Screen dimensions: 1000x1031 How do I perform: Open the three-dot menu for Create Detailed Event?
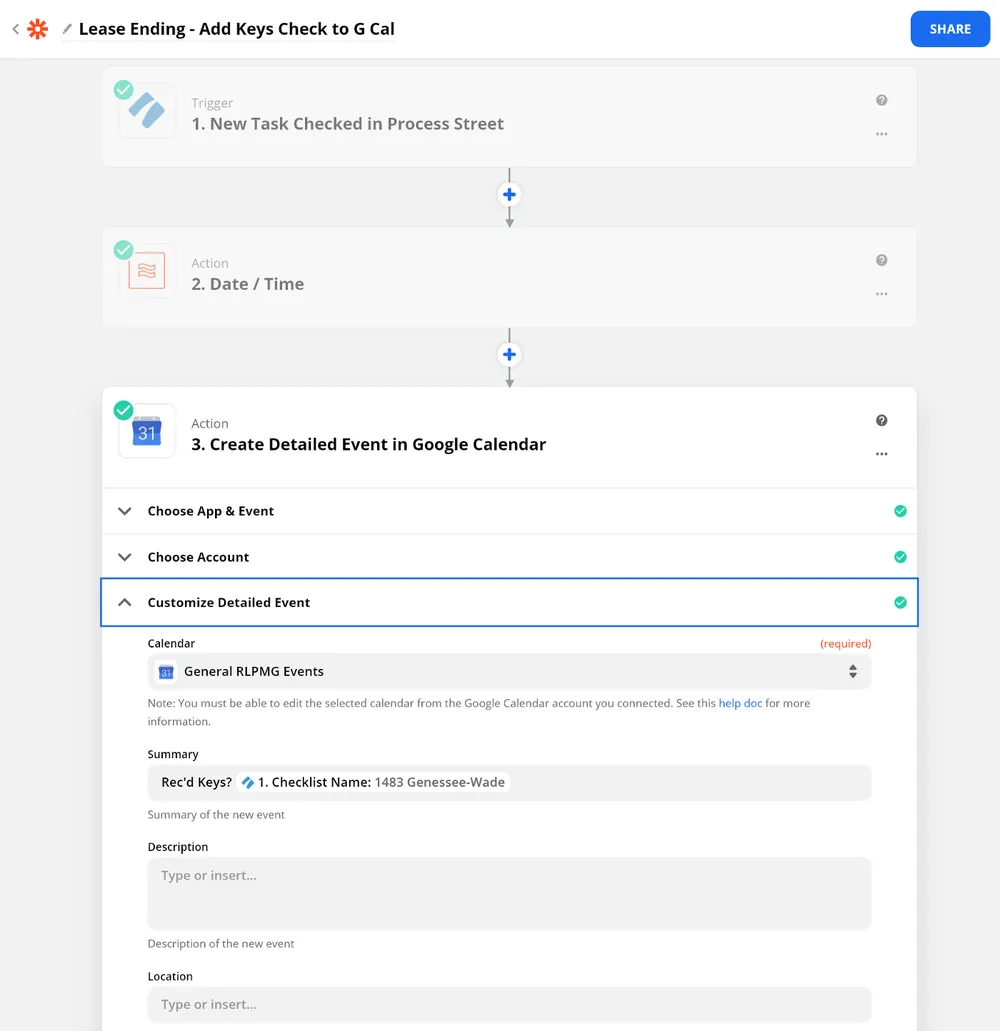pyautogui.click(x=882, y=454)
